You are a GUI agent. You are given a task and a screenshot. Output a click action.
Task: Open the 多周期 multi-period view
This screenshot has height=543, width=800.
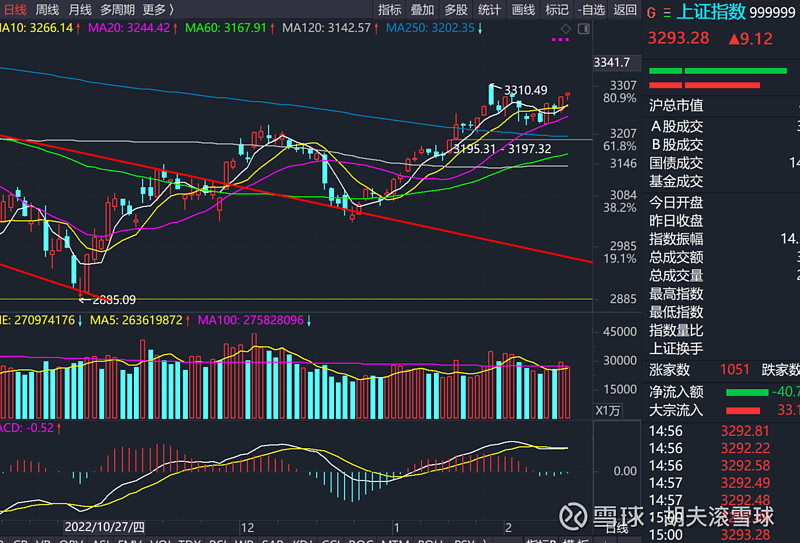118,10
